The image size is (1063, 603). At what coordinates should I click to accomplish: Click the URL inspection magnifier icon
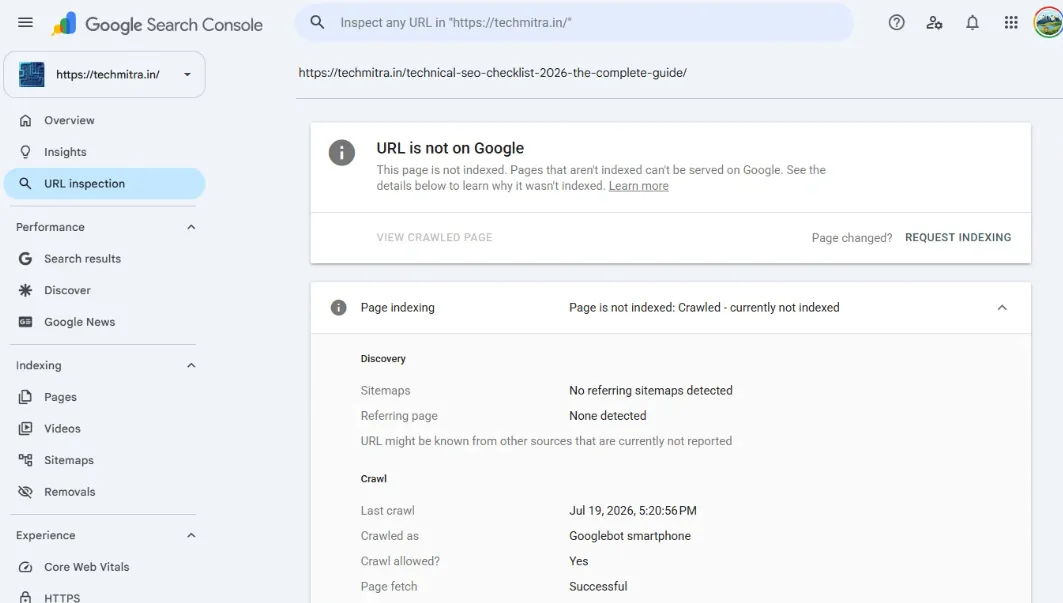(x=25, y=184)
